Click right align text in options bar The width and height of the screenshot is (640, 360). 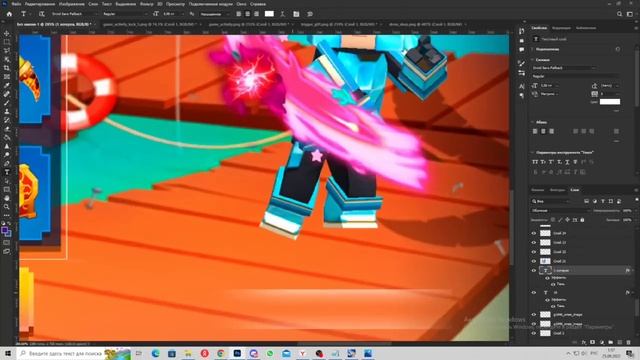click(x=256, y=14)
